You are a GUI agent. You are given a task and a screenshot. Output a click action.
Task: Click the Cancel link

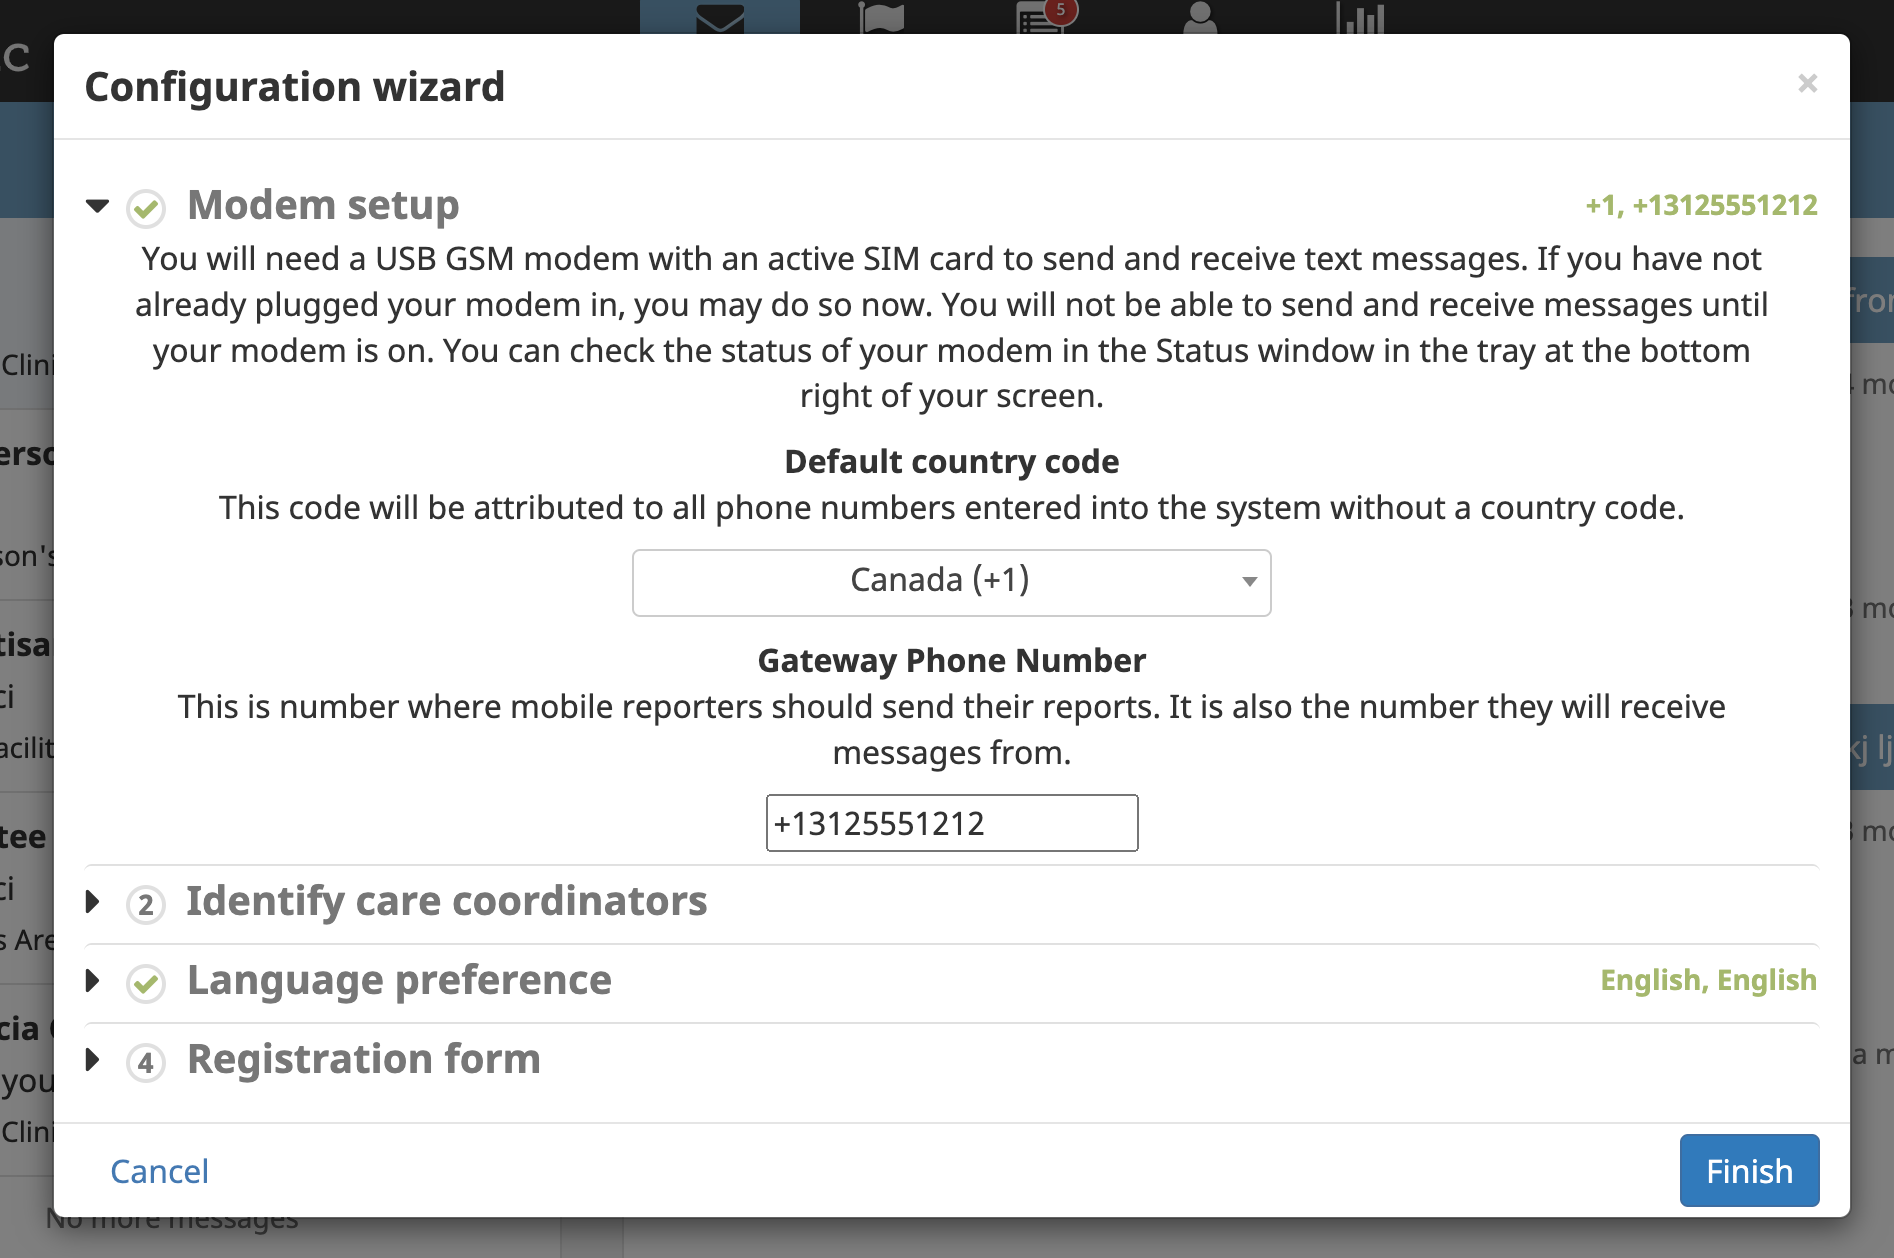158,1171
